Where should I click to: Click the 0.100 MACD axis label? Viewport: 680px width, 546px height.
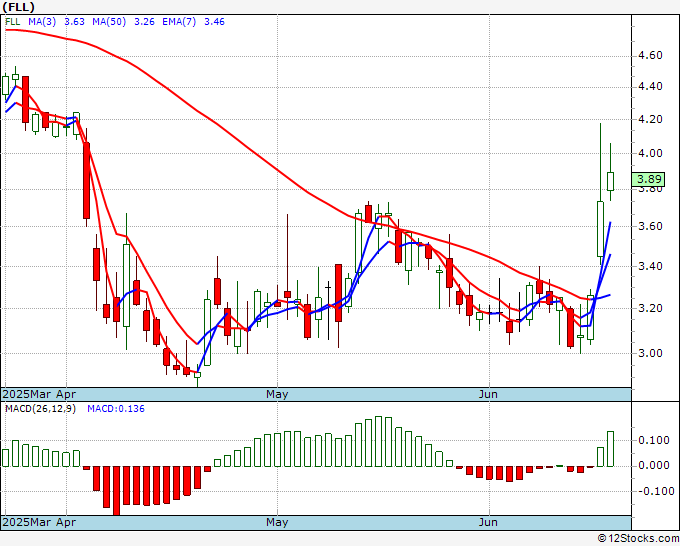coord(654,440)
